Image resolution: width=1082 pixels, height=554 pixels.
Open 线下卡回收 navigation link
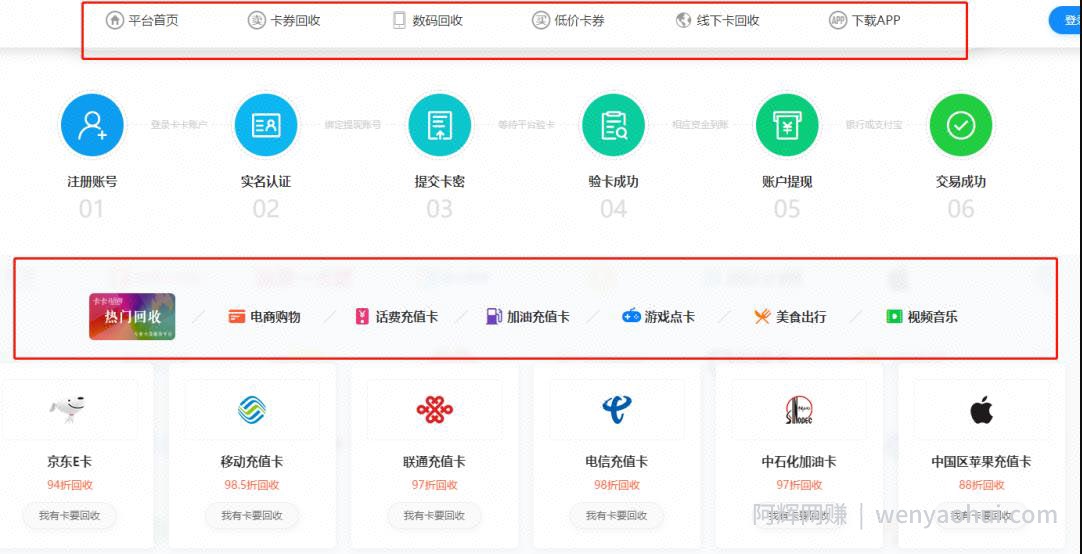728,21
